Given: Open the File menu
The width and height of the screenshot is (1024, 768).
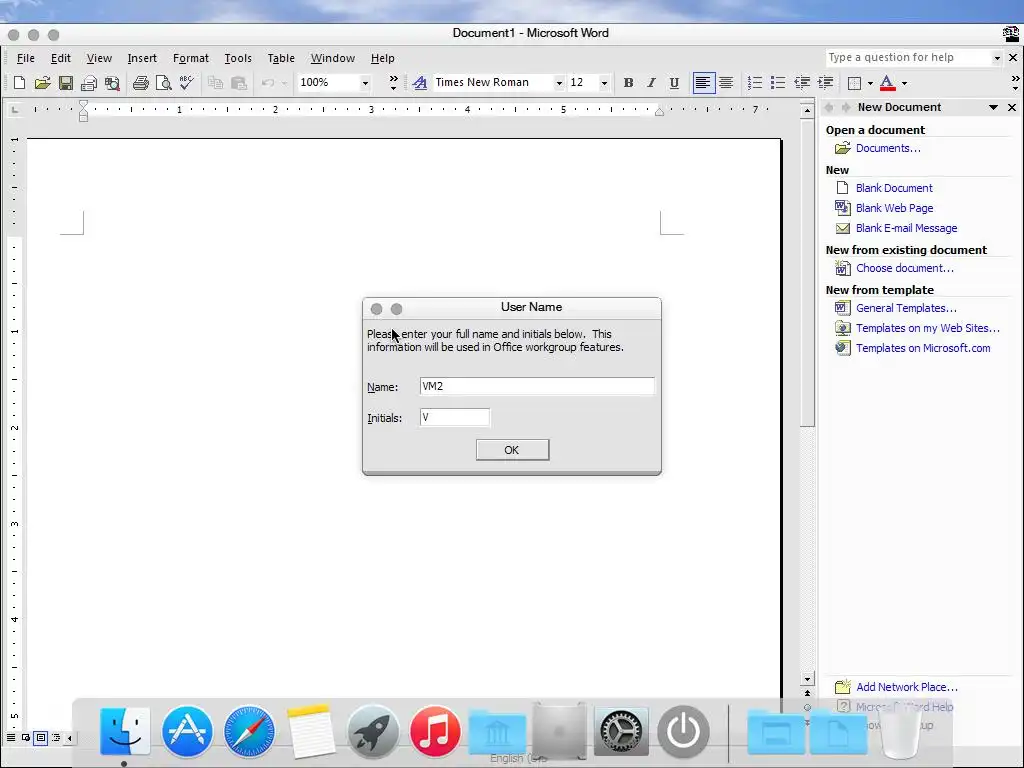Looking at the screenshot, I should click(25, 58).
